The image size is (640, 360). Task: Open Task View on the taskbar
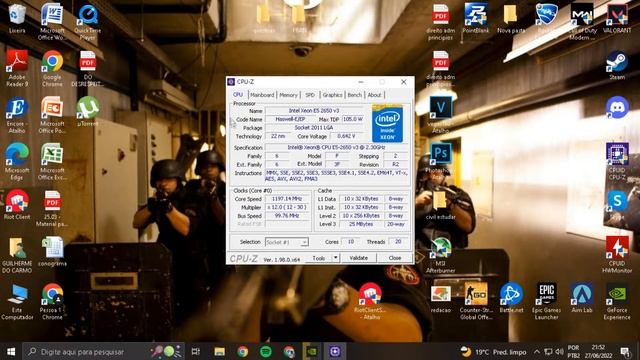click(196, 351)
